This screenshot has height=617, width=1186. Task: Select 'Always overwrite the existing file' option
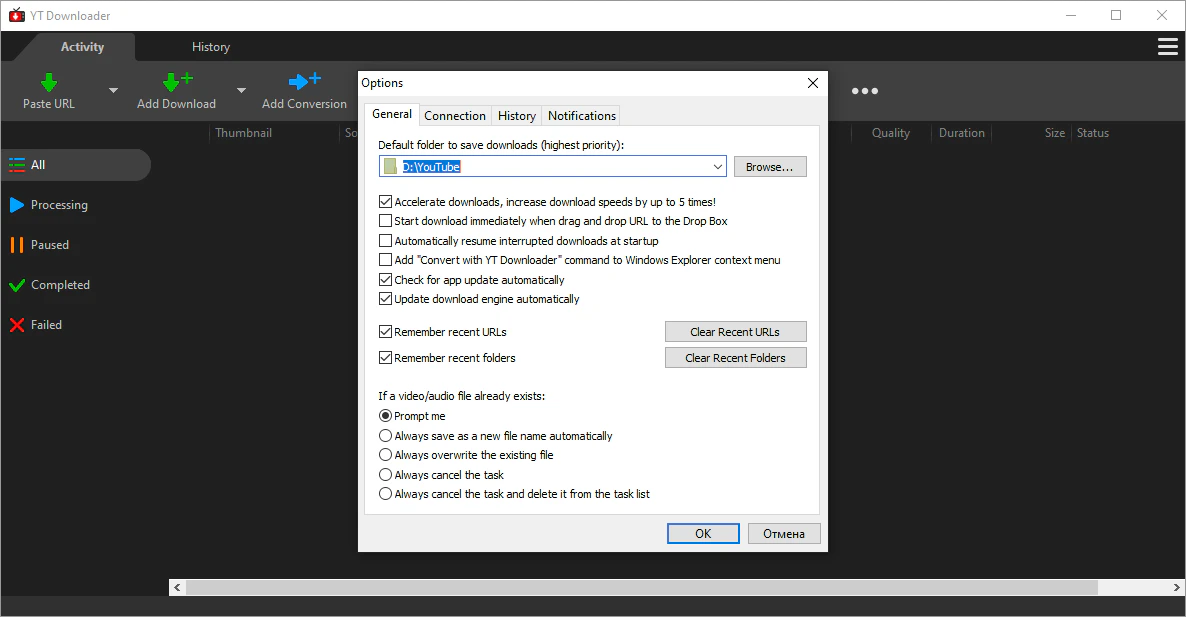pyautogui.click(x=386, y=454)
